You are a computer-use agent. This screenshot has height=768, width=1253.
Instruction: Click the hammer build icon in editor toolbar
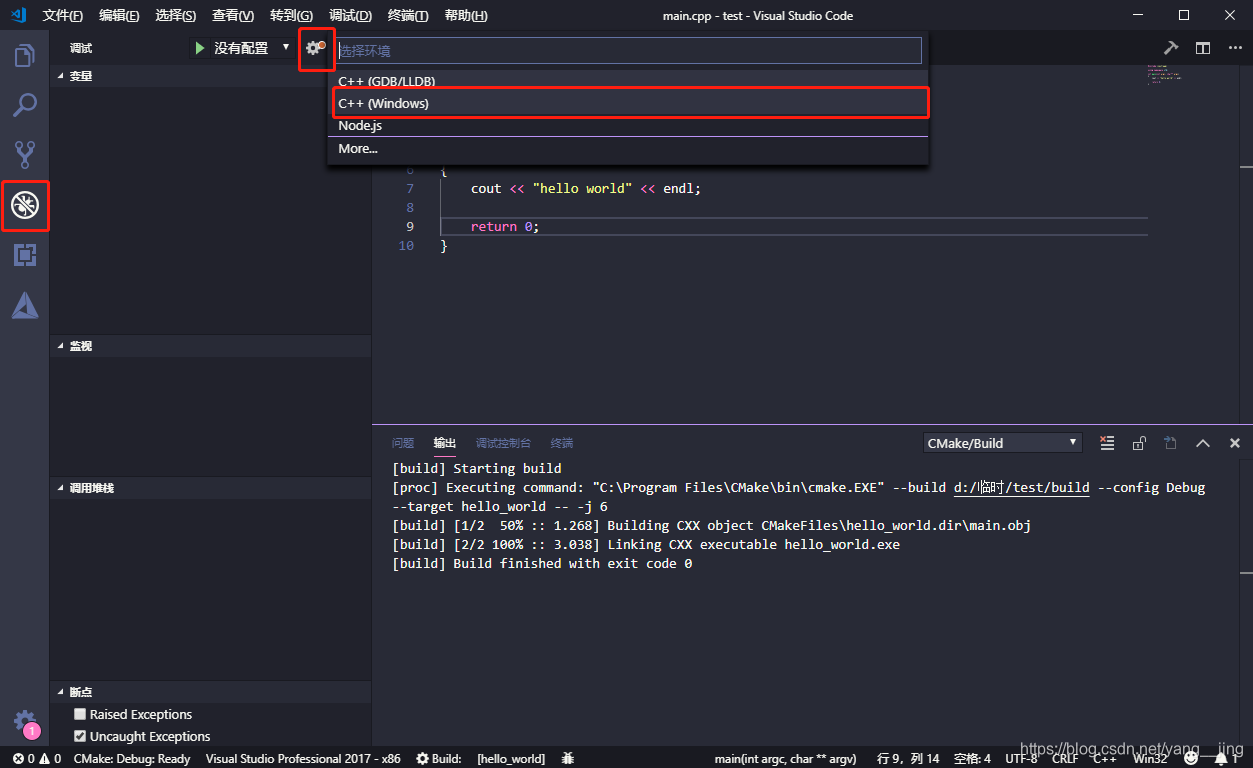pos(1171,48)
